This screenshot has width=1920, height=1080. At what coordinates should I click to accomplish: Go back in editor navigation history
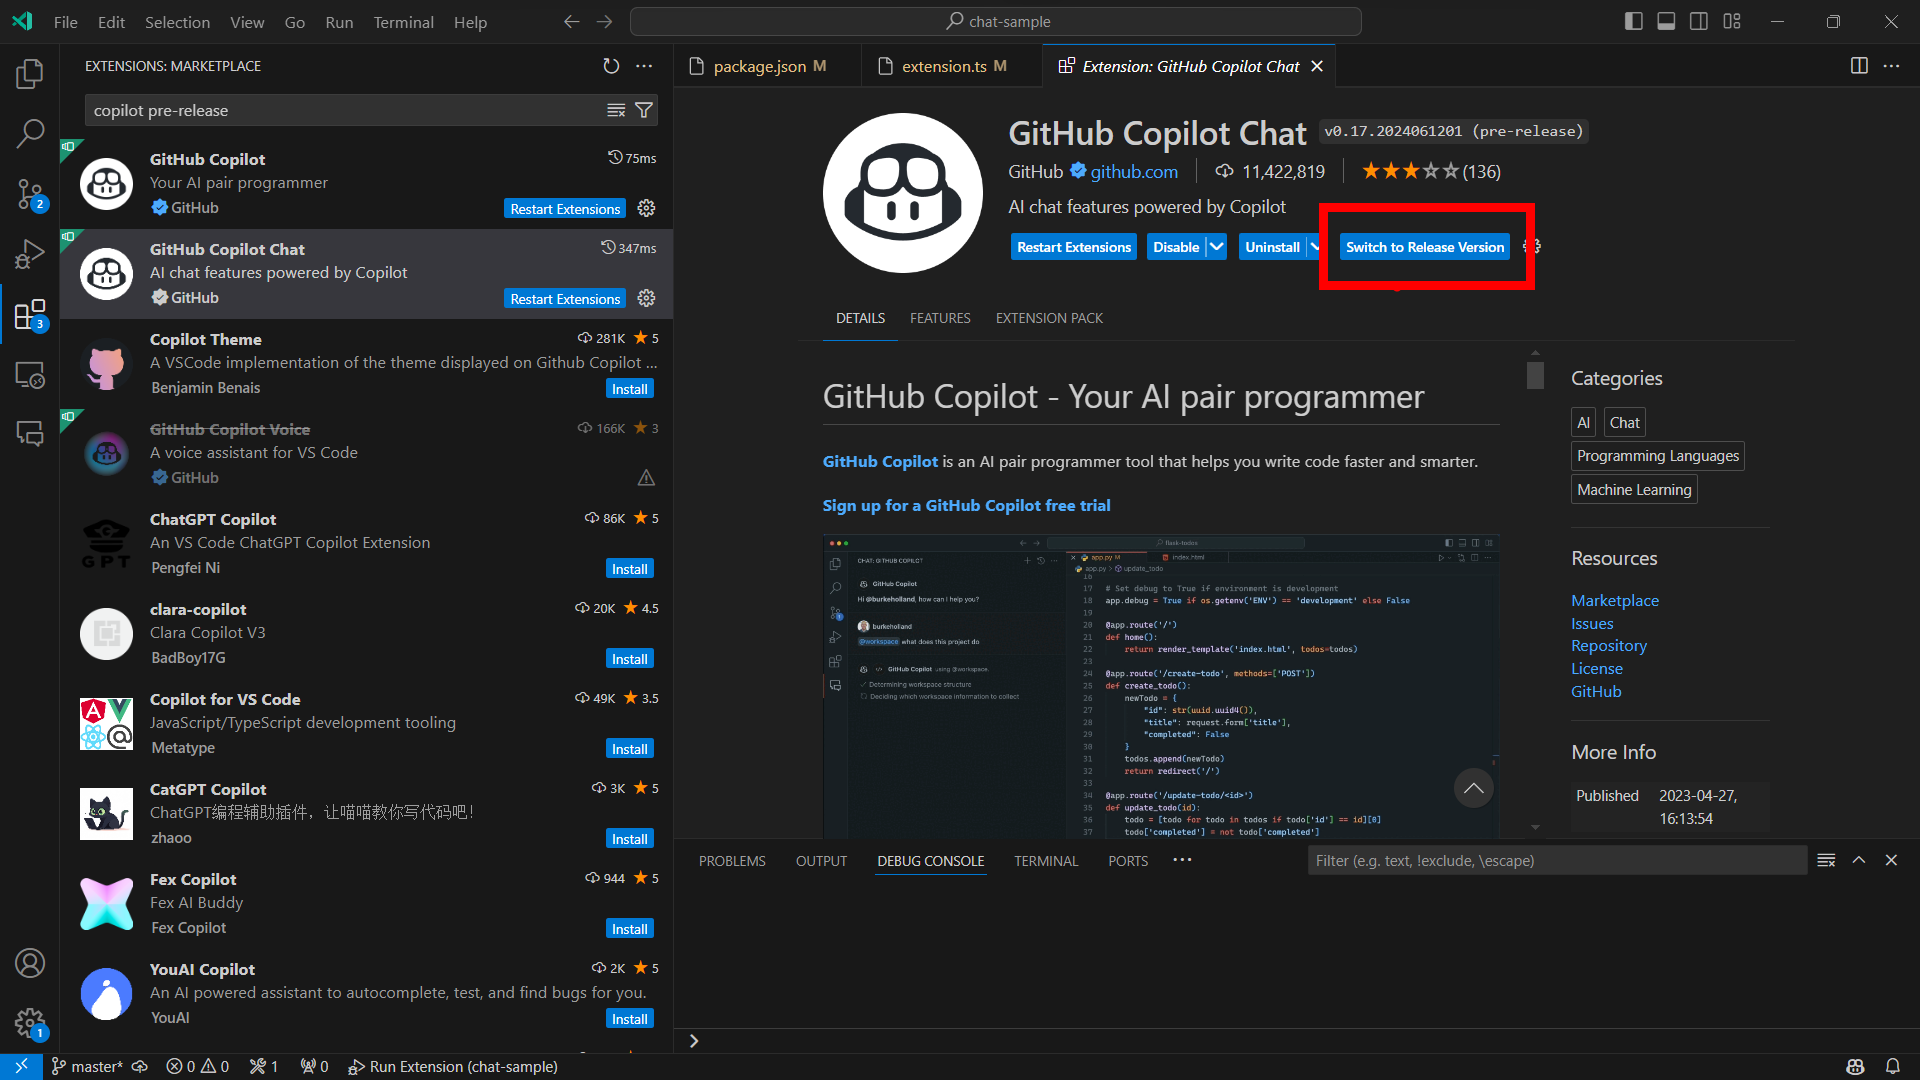[x=571, y=21]
